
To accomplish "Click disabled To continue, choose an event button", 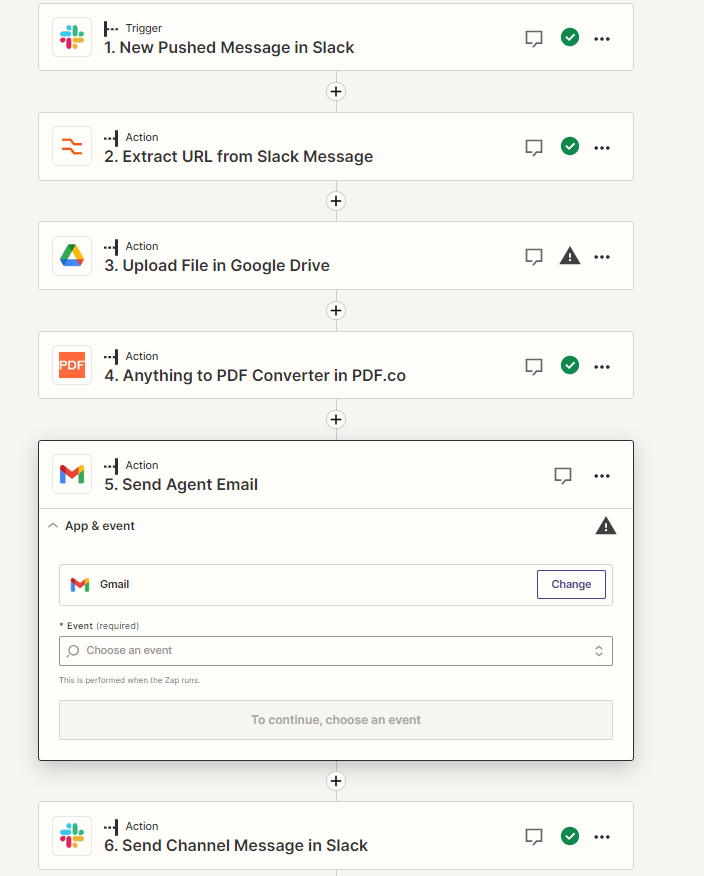I will [x=336, y=720].
